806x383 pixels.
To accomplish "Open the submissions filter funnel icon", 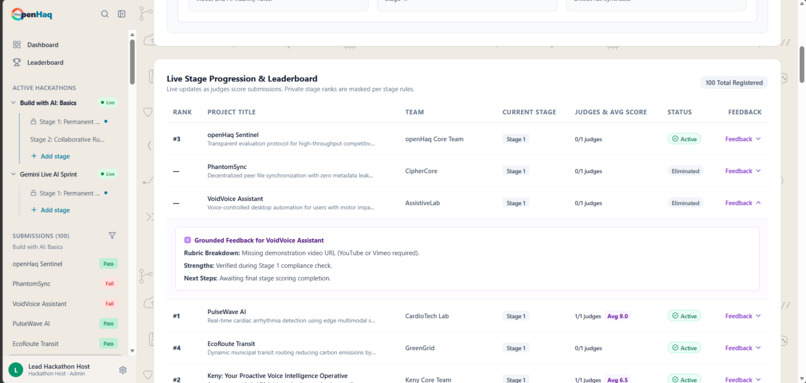I will point(112,235).
